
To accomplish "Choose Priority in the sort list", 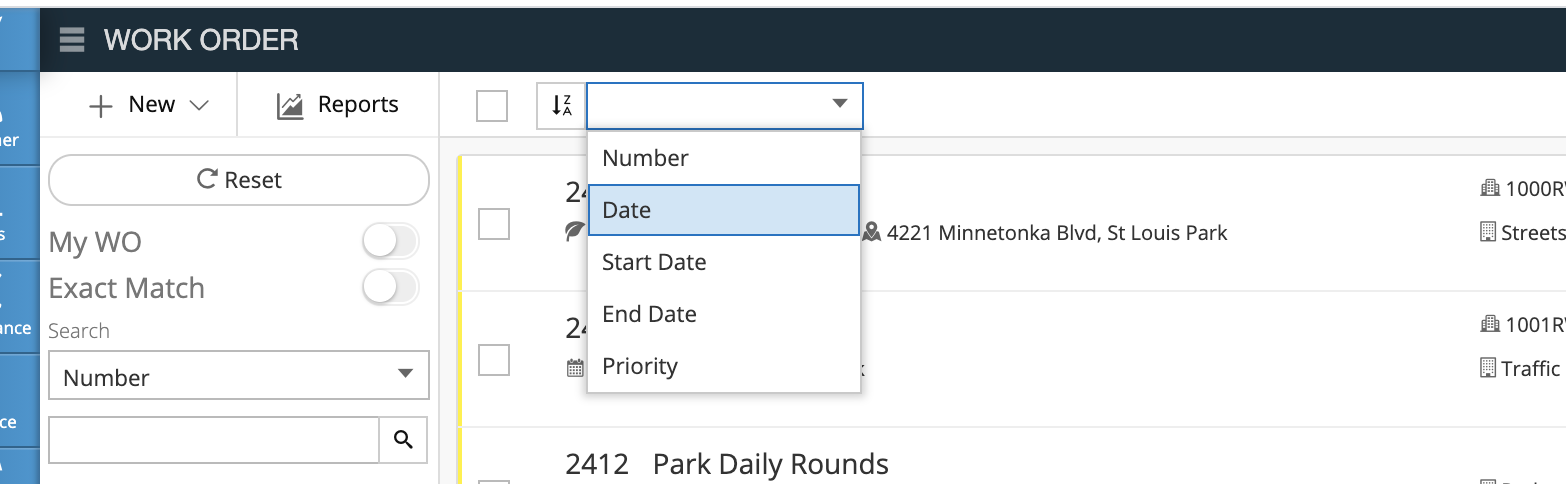I will 724,366.
